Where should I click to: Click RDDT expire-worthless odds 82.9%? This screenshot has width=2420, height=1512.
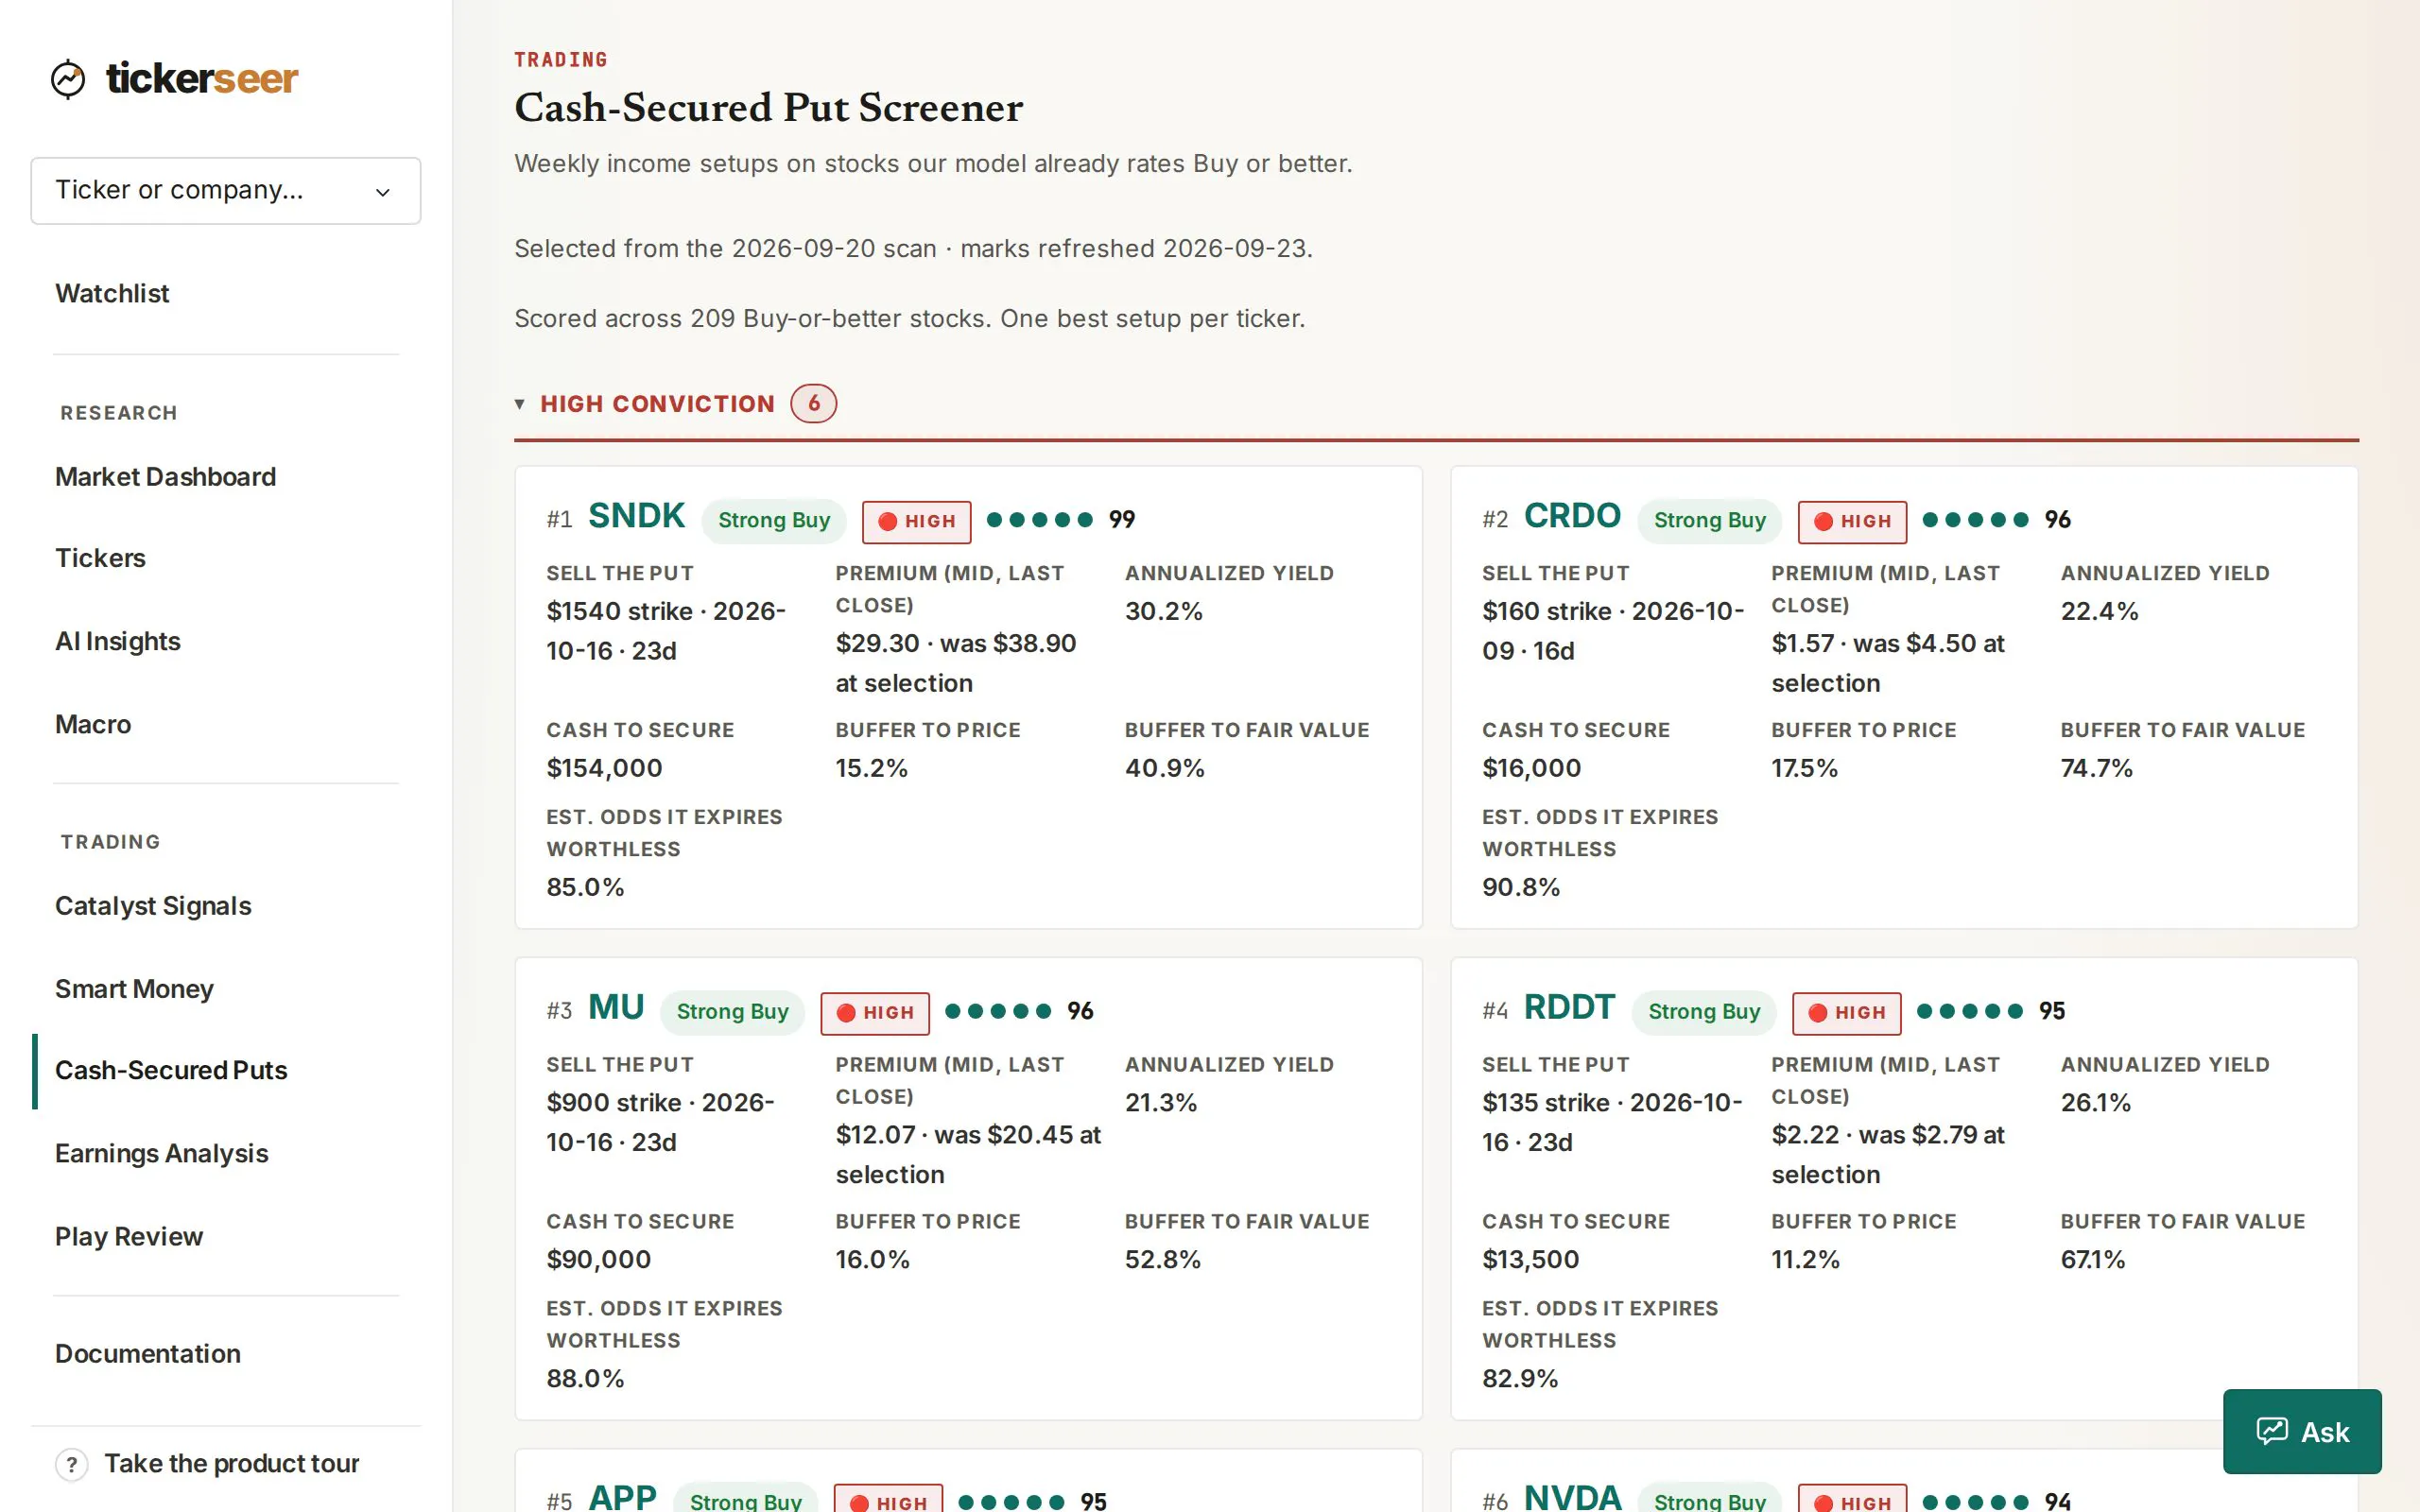(1520, 1378)
